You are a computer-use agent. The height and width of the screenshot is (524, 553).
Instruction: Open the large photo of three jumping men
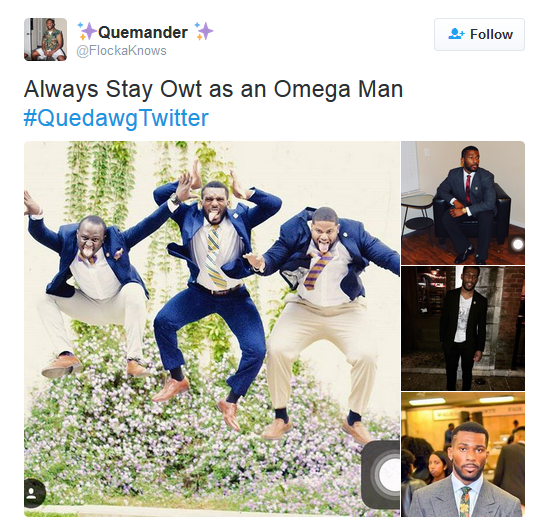212,329
